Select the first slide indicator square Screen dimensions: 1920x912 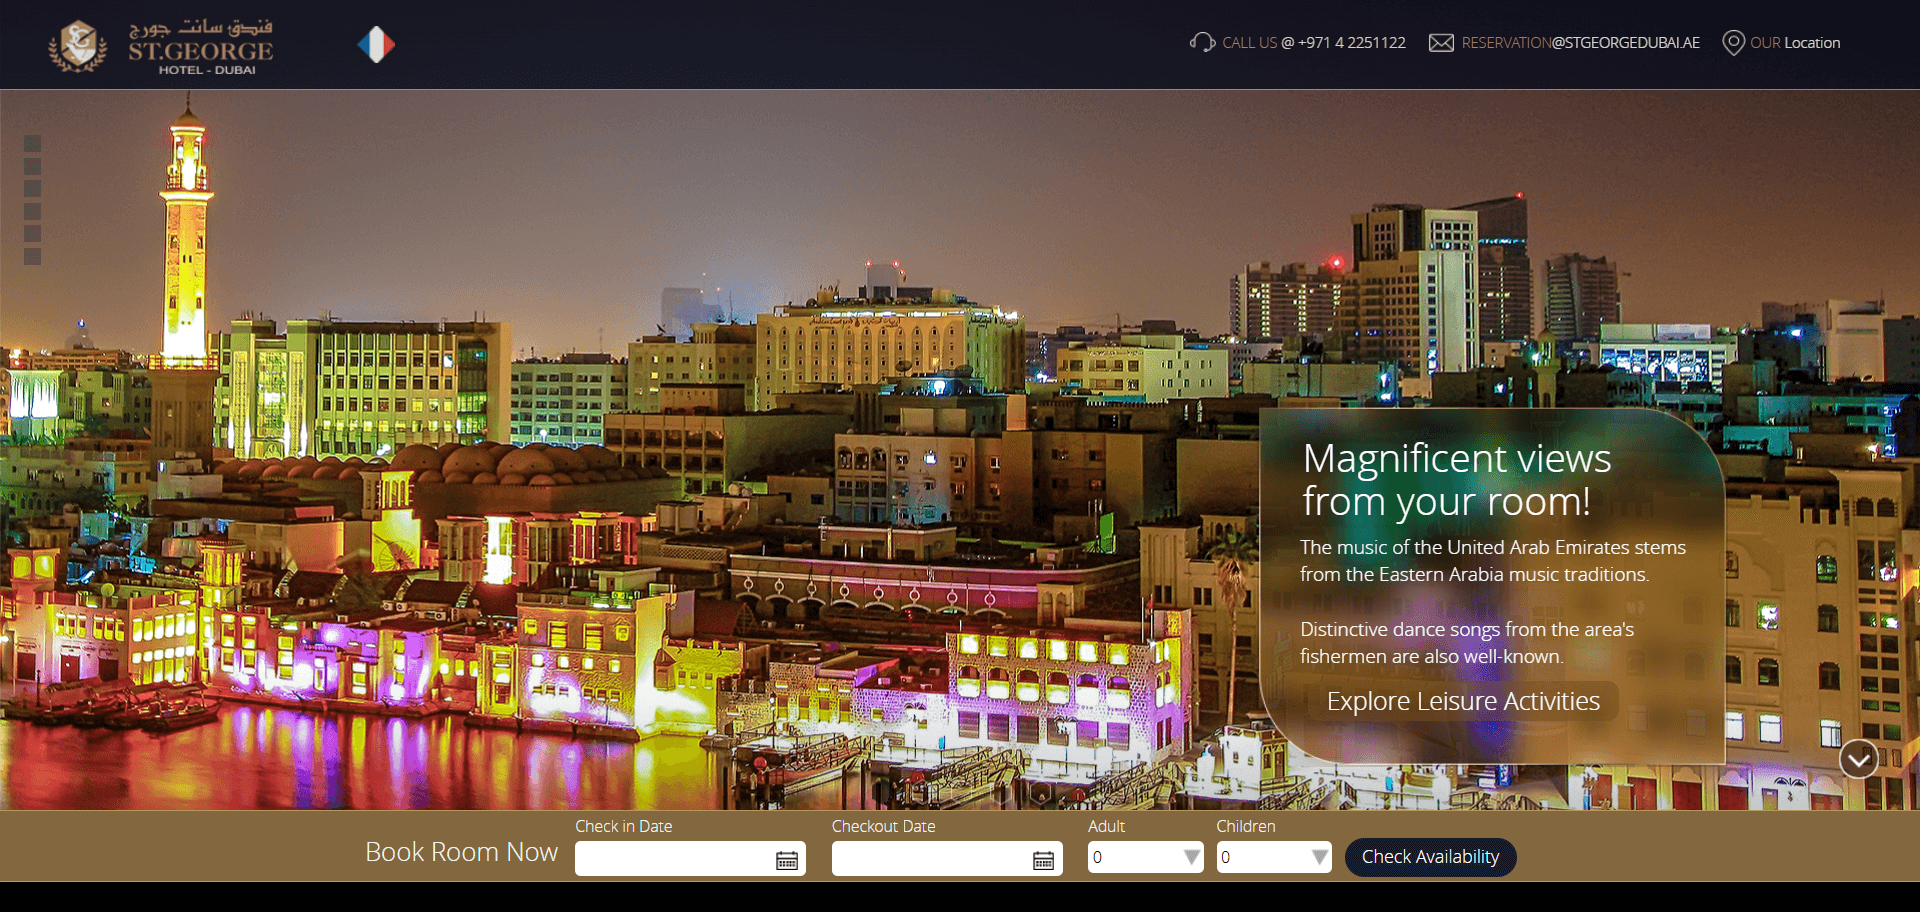pos(32,143)
